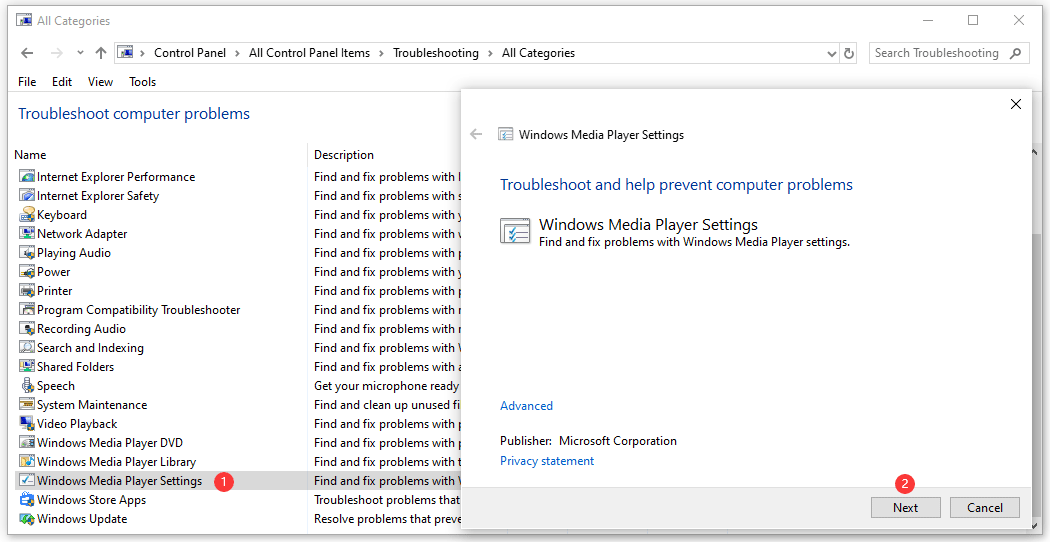The width and height of the screenshot is (1050, 542).
Task: Click the Windows Media Player Settings list icon
Action: 27,480
